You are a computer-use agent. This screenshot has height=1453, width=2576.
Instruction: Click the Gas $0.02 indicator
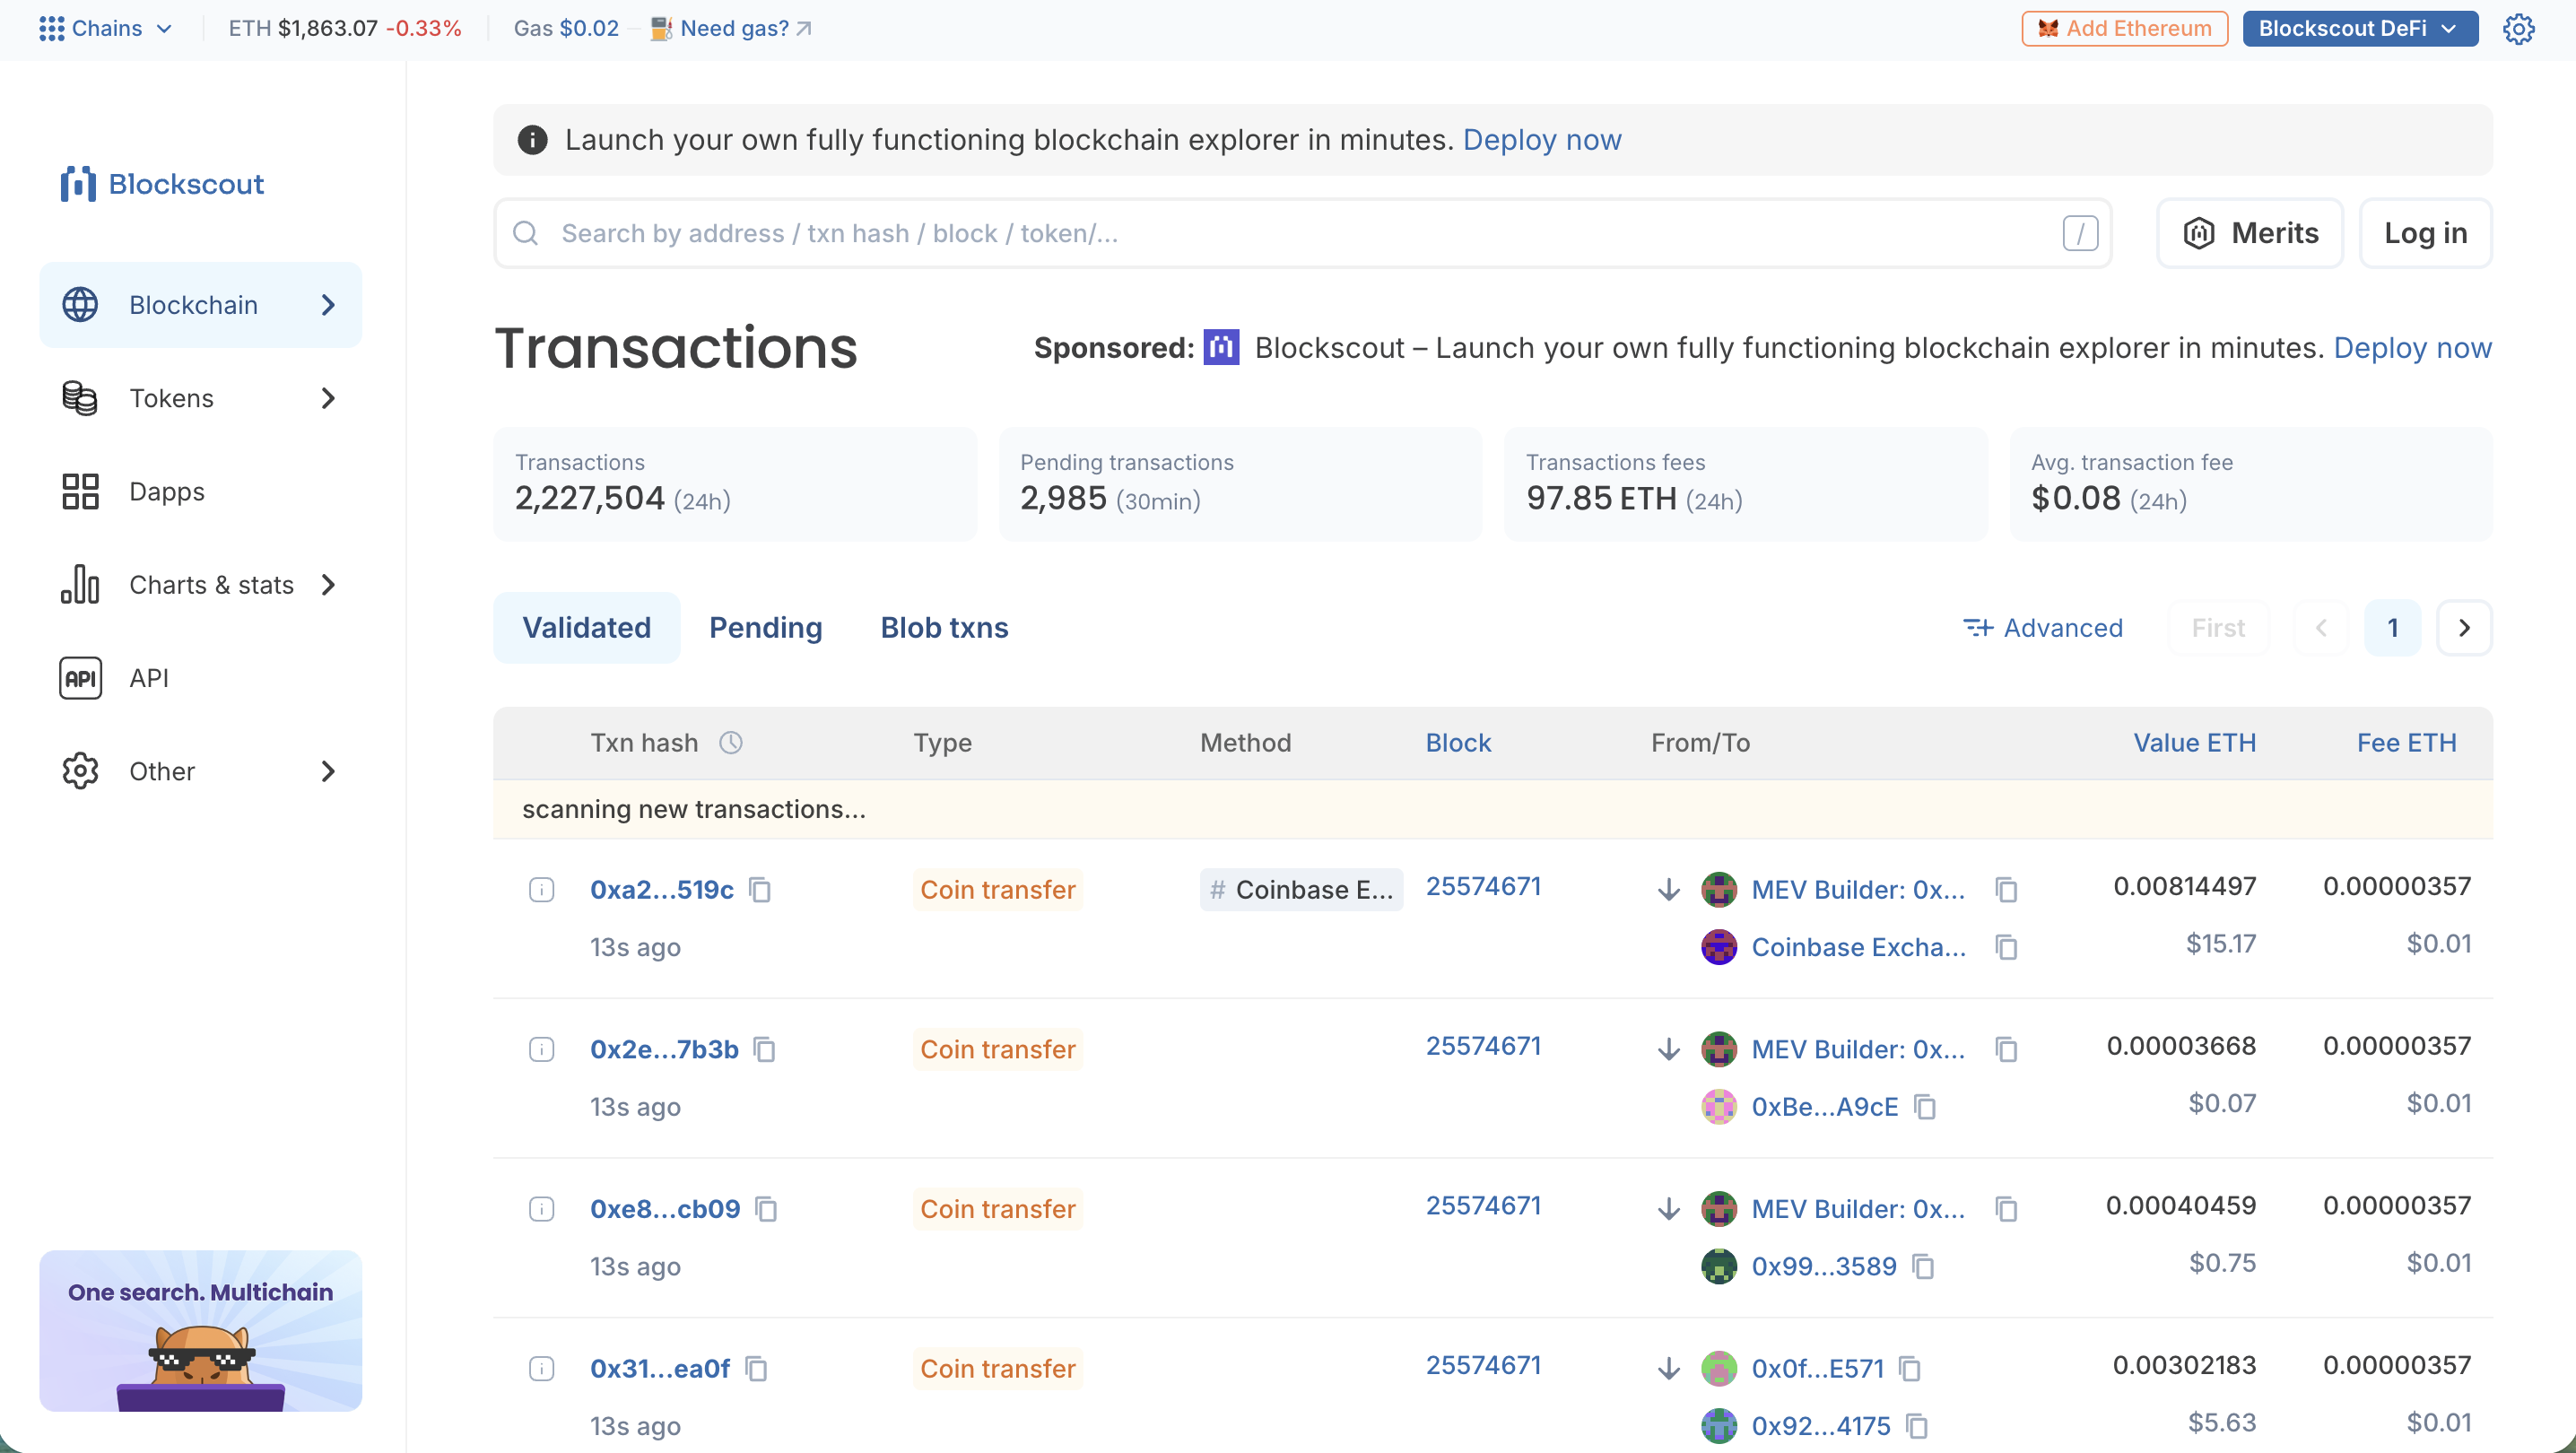pyautogui.click(x=566, y=28)
